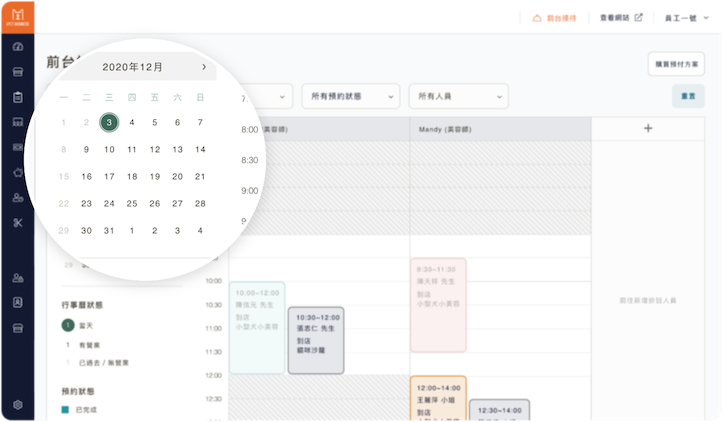This screenshot has width=723, height=422.
Task: Select December 10 in calendar
Action: click(x=109, y=149)
